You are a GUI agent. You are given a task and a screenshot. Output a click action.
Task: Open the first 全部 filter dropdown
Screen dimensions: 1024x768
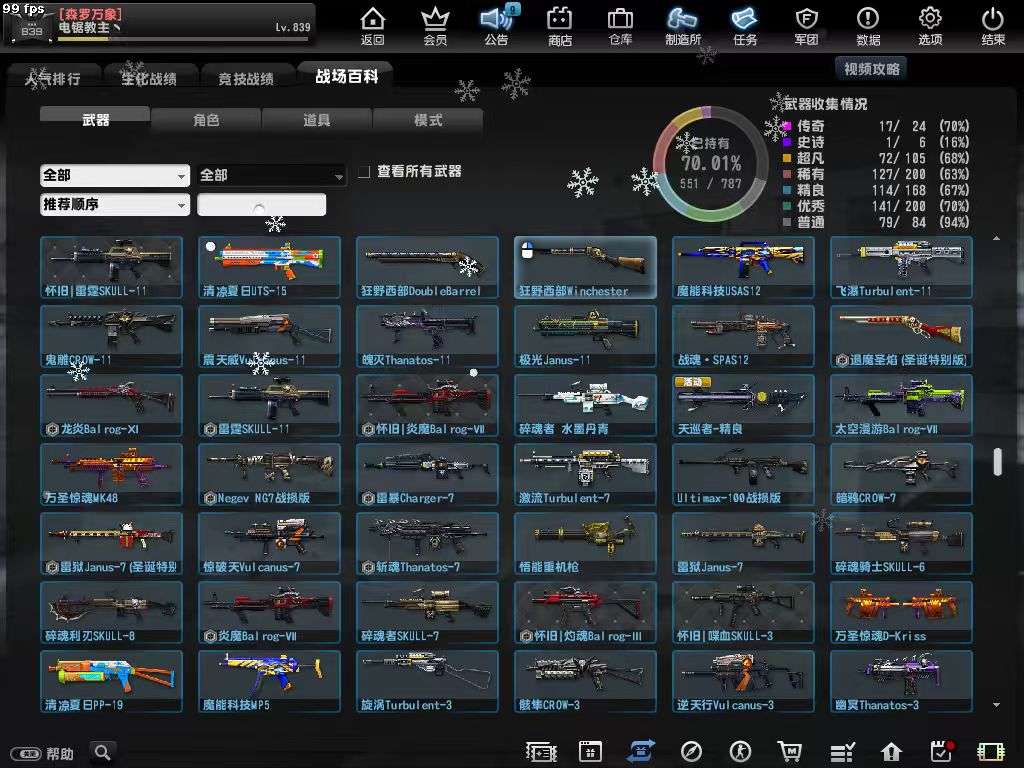tap(113, 174)
